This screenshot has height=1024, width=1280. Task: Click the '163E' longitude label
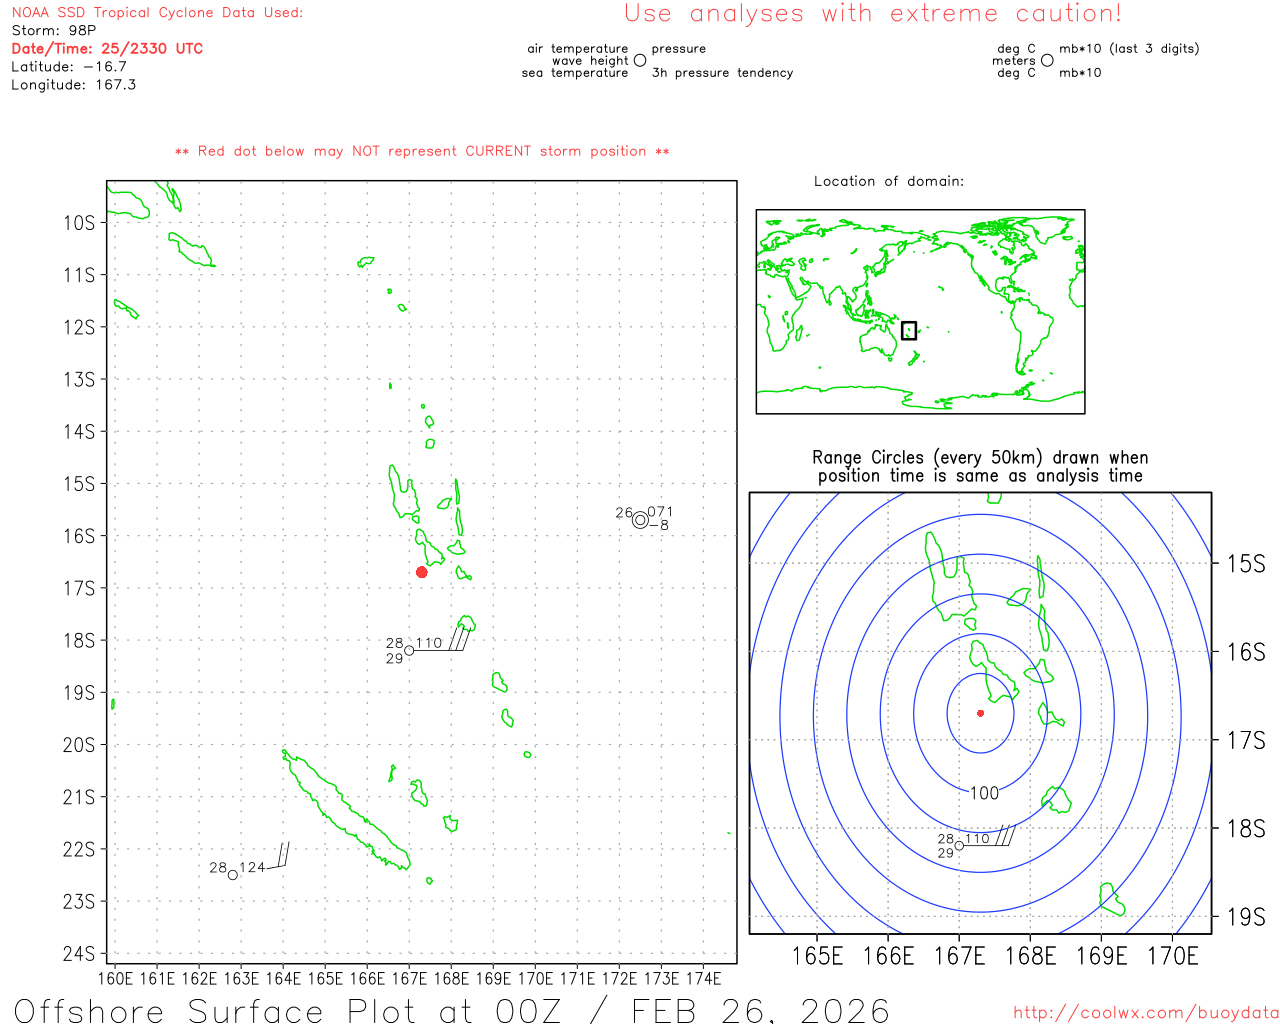coord(241,979)
